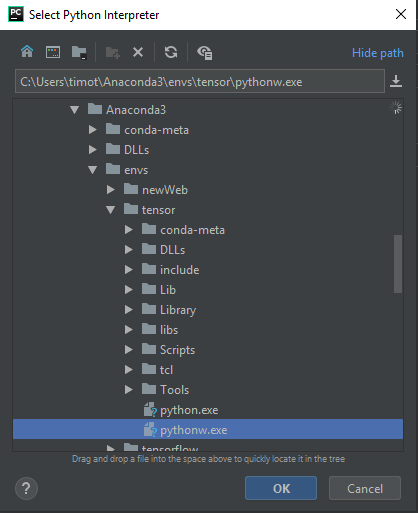
Task: Go to the Home directory icon
Action: coord(27,52)
